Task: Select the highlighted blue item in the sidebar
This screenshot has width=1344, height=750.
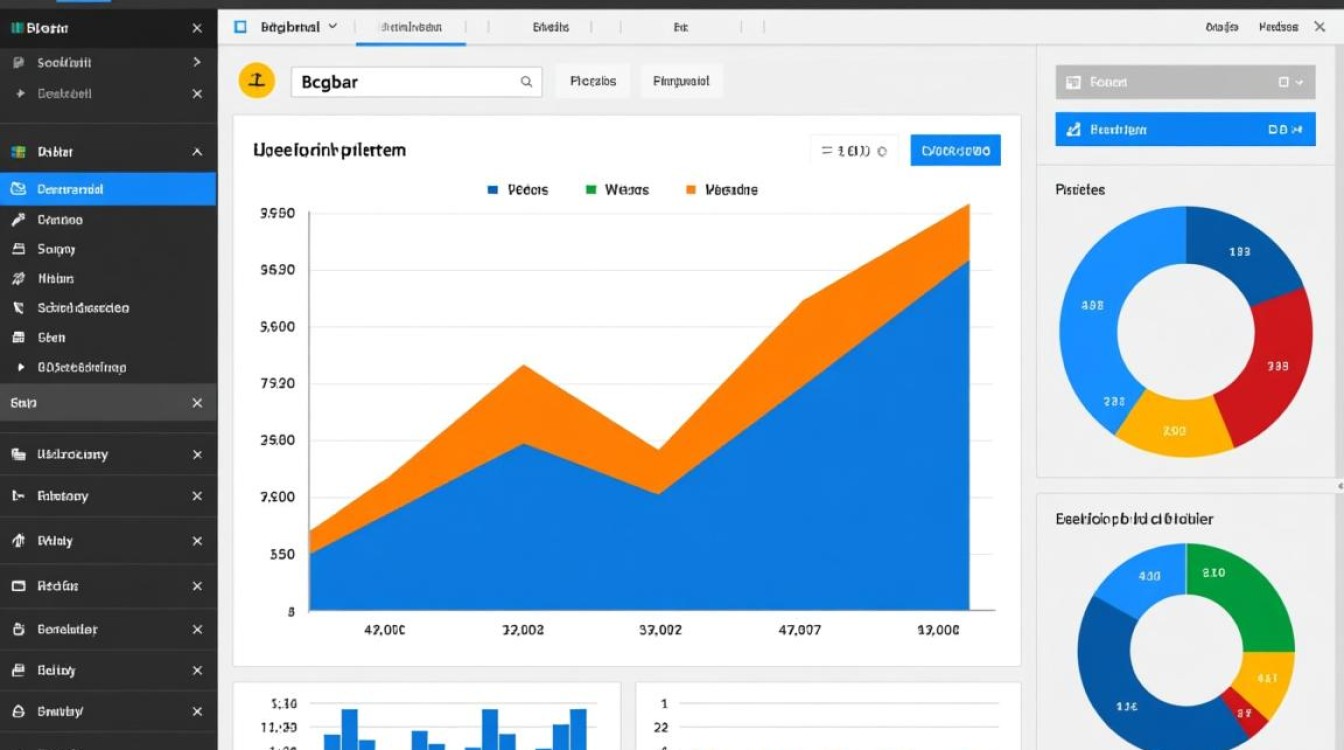Action: pyautogui.click(x=108, y=189)
